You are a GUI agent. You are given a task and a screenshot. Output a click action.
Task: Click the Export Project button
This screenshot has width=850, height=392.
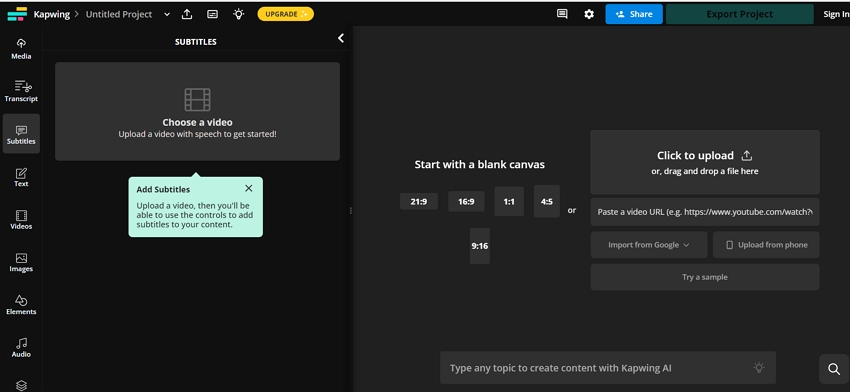click(739, 14)
